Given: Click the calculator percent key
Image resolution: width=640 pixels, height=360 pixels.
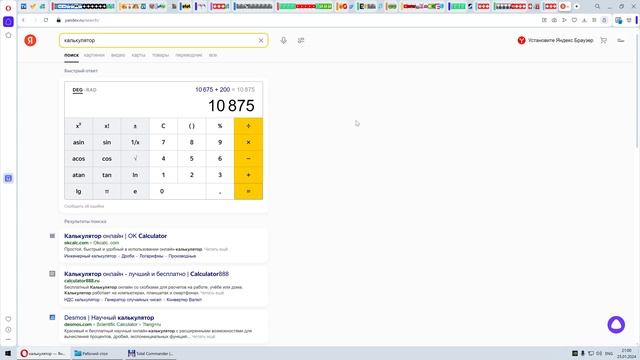Looking at the screenshot, I should [220, 126].
